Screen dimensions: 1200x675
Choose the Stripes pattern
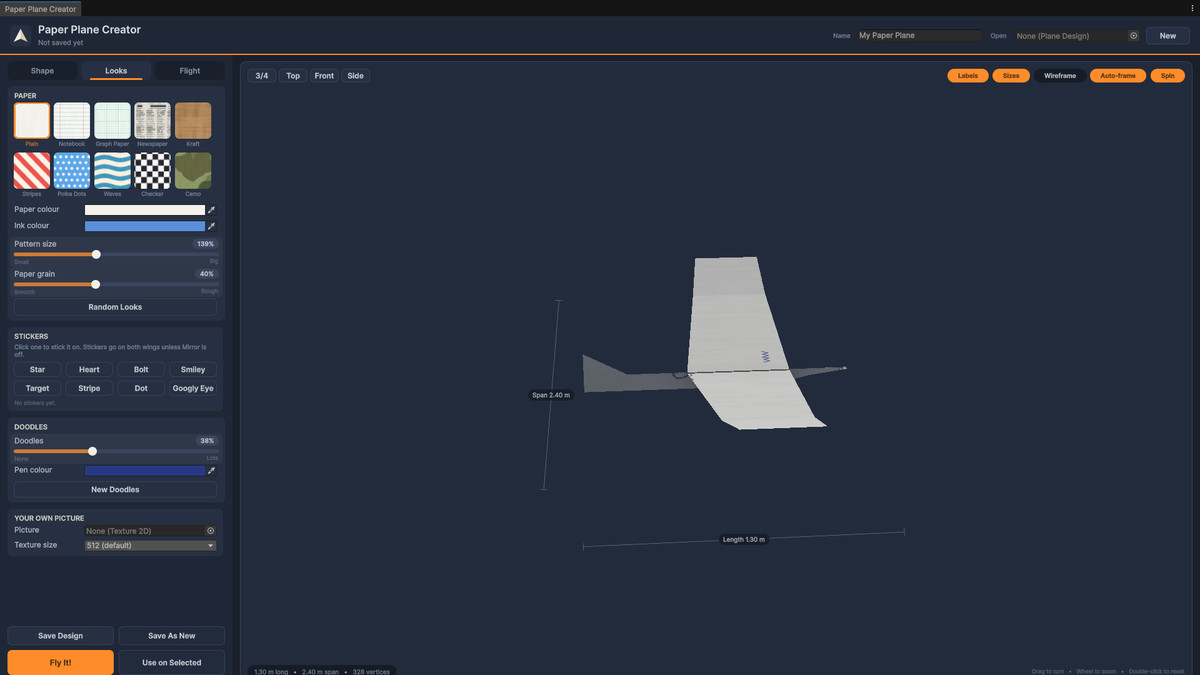click(x=32, y=171)
